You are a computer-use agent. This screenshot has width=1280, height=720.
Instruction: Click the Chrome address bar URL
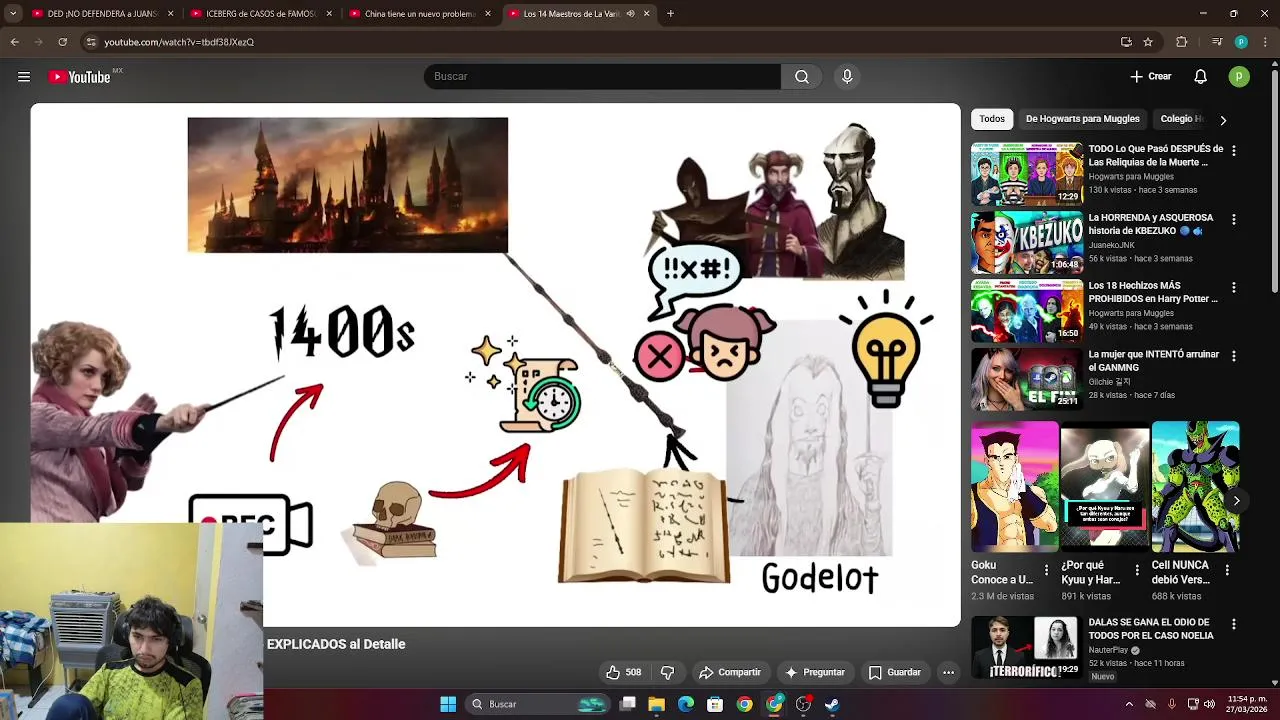[179, 42]
